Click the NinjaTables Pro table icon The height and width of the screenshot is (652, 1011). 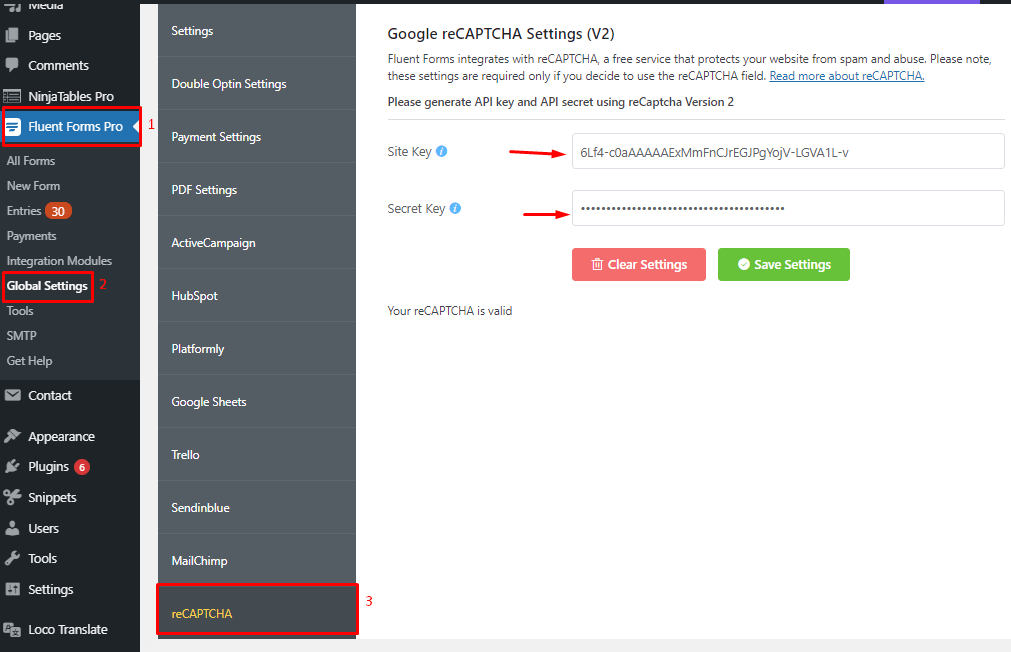[12, 96]
